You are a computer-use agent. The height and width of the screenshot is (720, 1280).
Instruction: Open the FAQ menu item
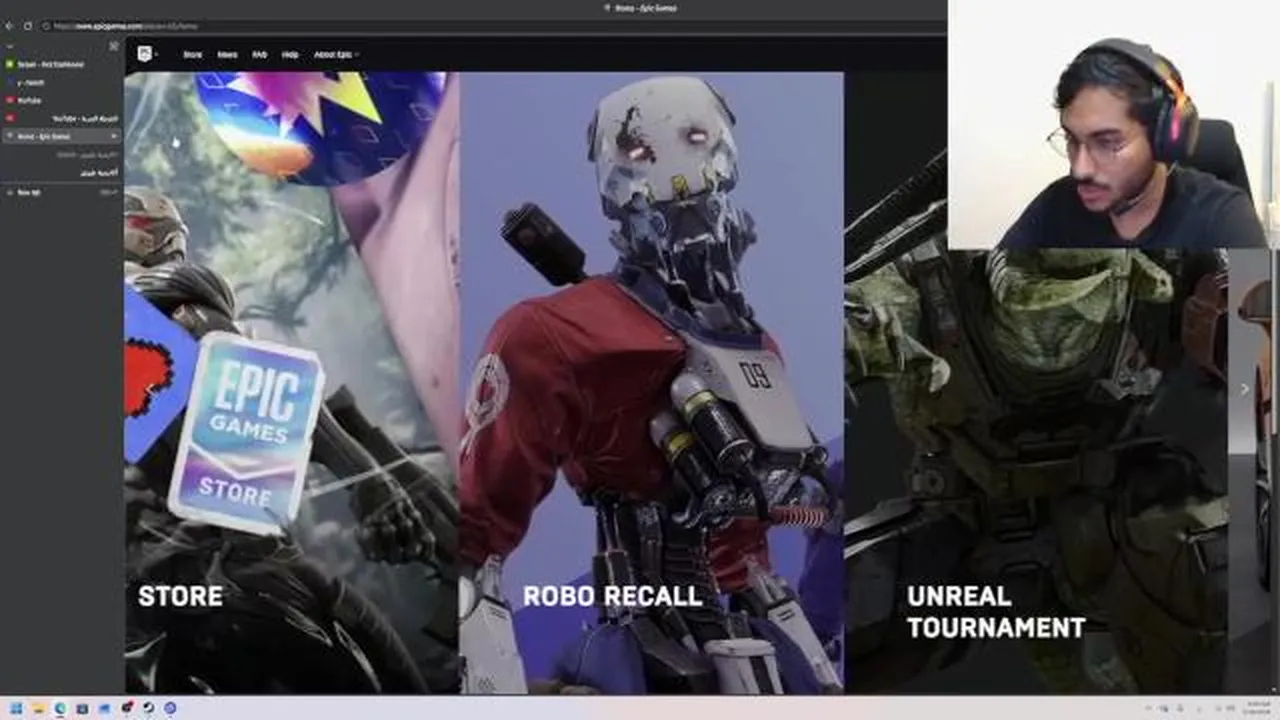click(260, 54)
